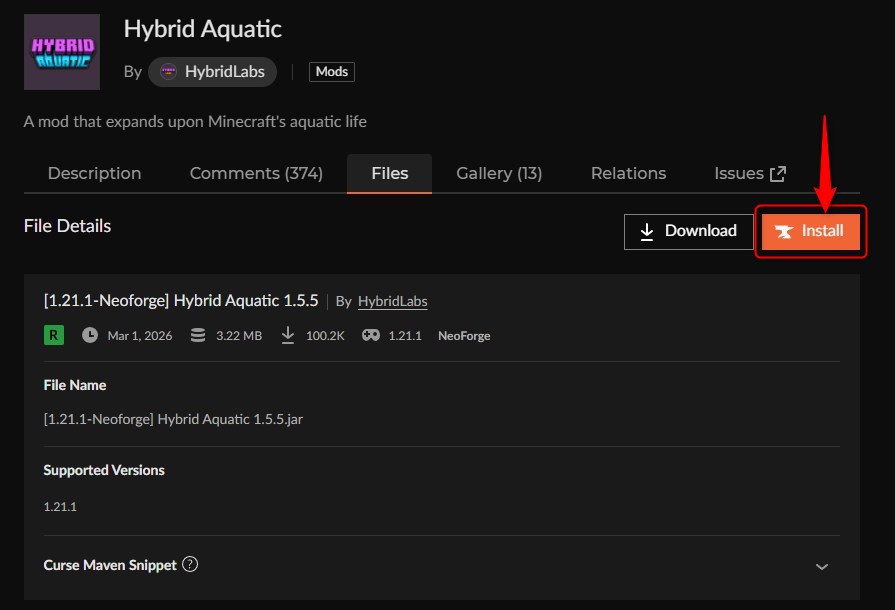Switch to the Gallery (13) tab
895x610 pixels.
[498, 173]
